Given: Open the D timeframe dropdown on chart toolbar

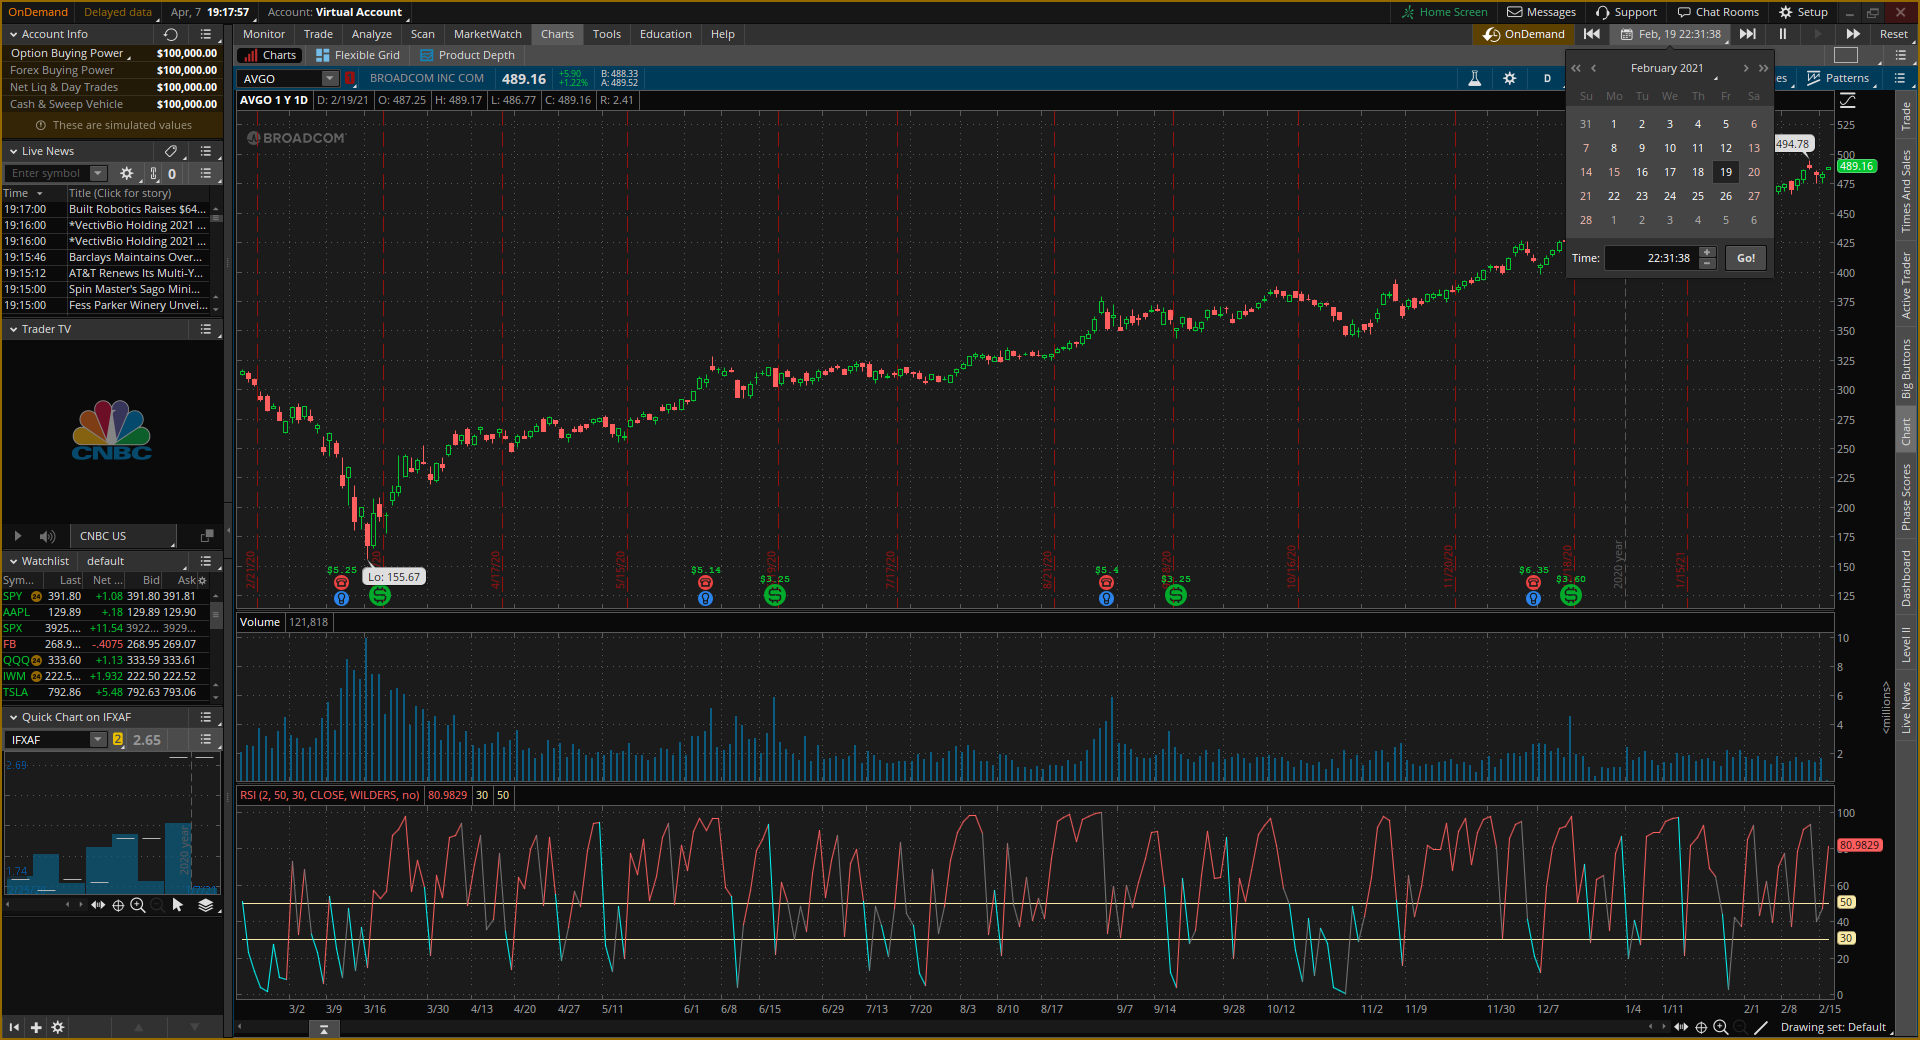Looking at the screenshot, I should [x=1547, y=78].
